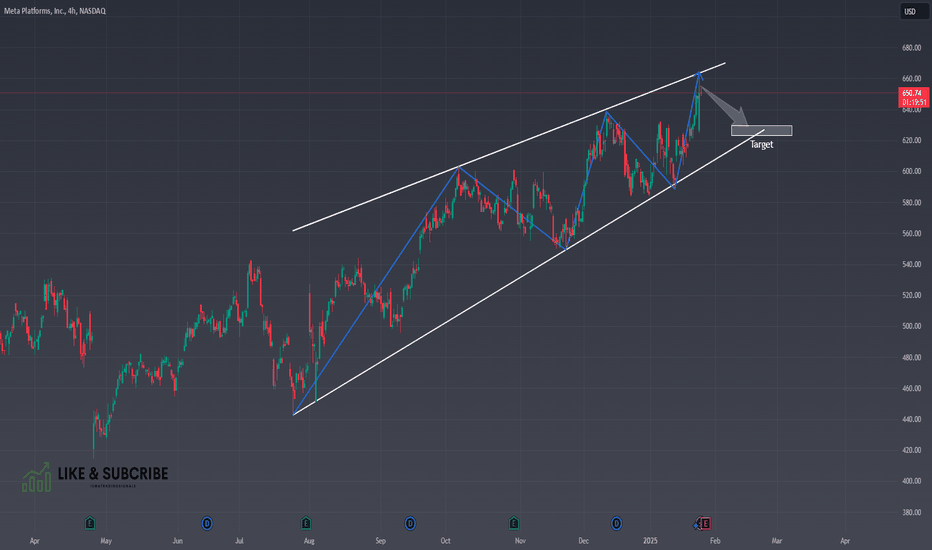932x550 pixels.
Task: Click the Mar label on time axis
Action: [x=776, y=541]
